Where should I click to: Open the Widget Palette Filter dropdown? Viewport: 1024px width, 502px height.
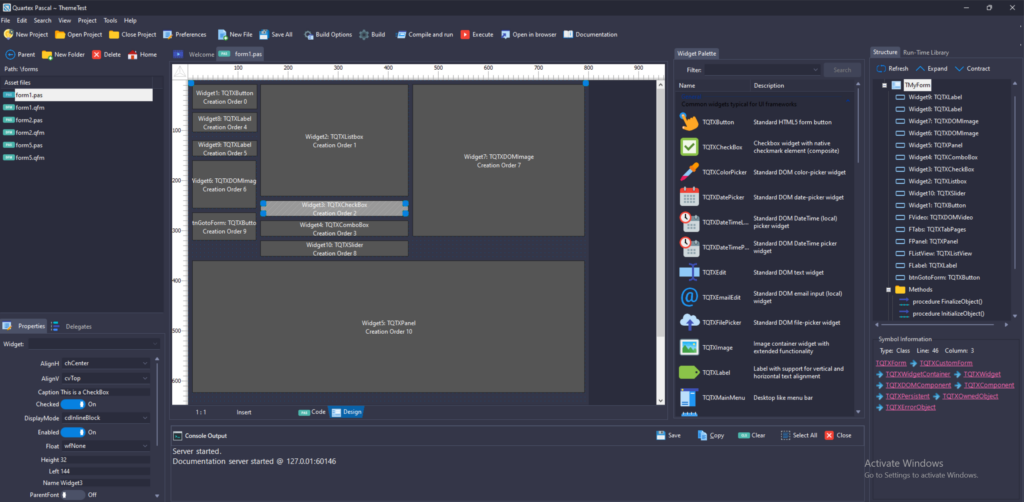point(763,70)
